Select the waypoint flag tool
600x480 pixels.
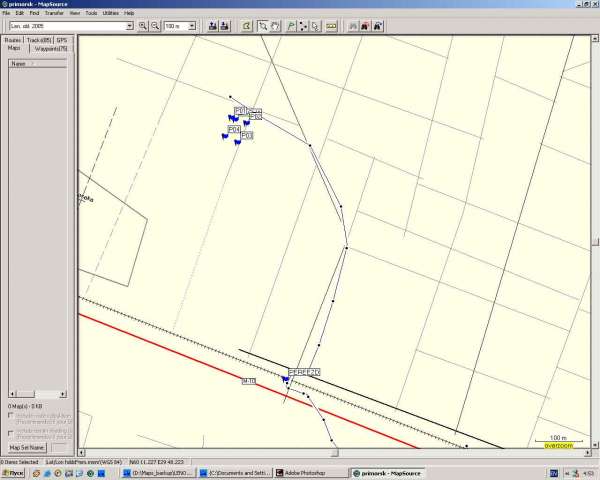[x=290, y=25]
